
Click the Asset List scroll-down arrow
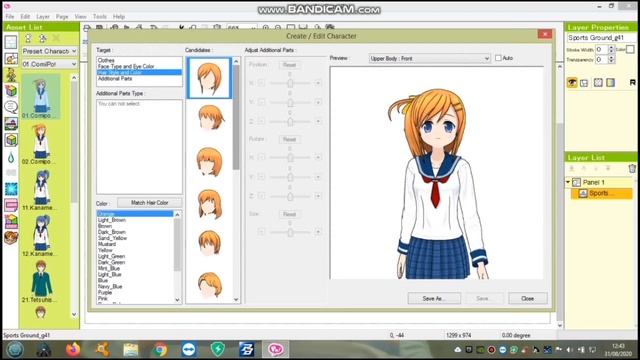[x=74, y=314]
